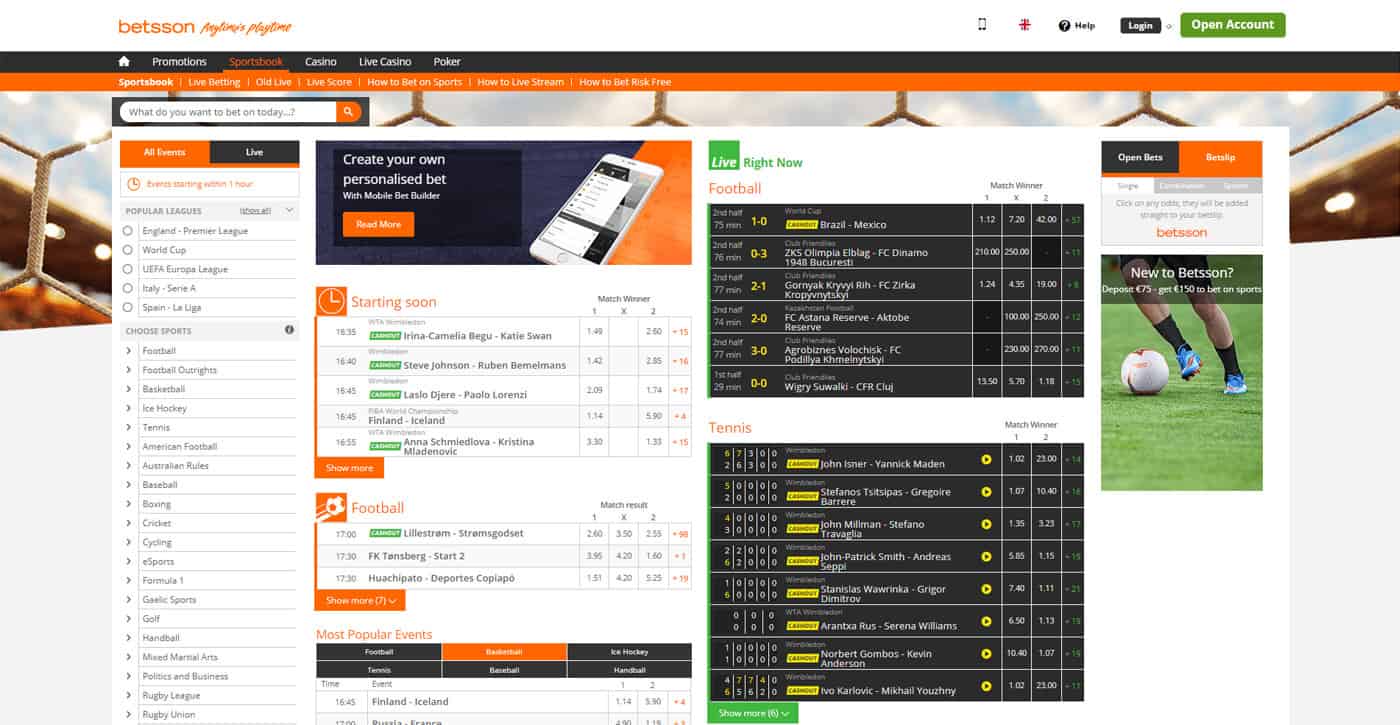Screen dimensions: 1400x725
Task: Toggle the Live events filter
Action: coord(255,153)
